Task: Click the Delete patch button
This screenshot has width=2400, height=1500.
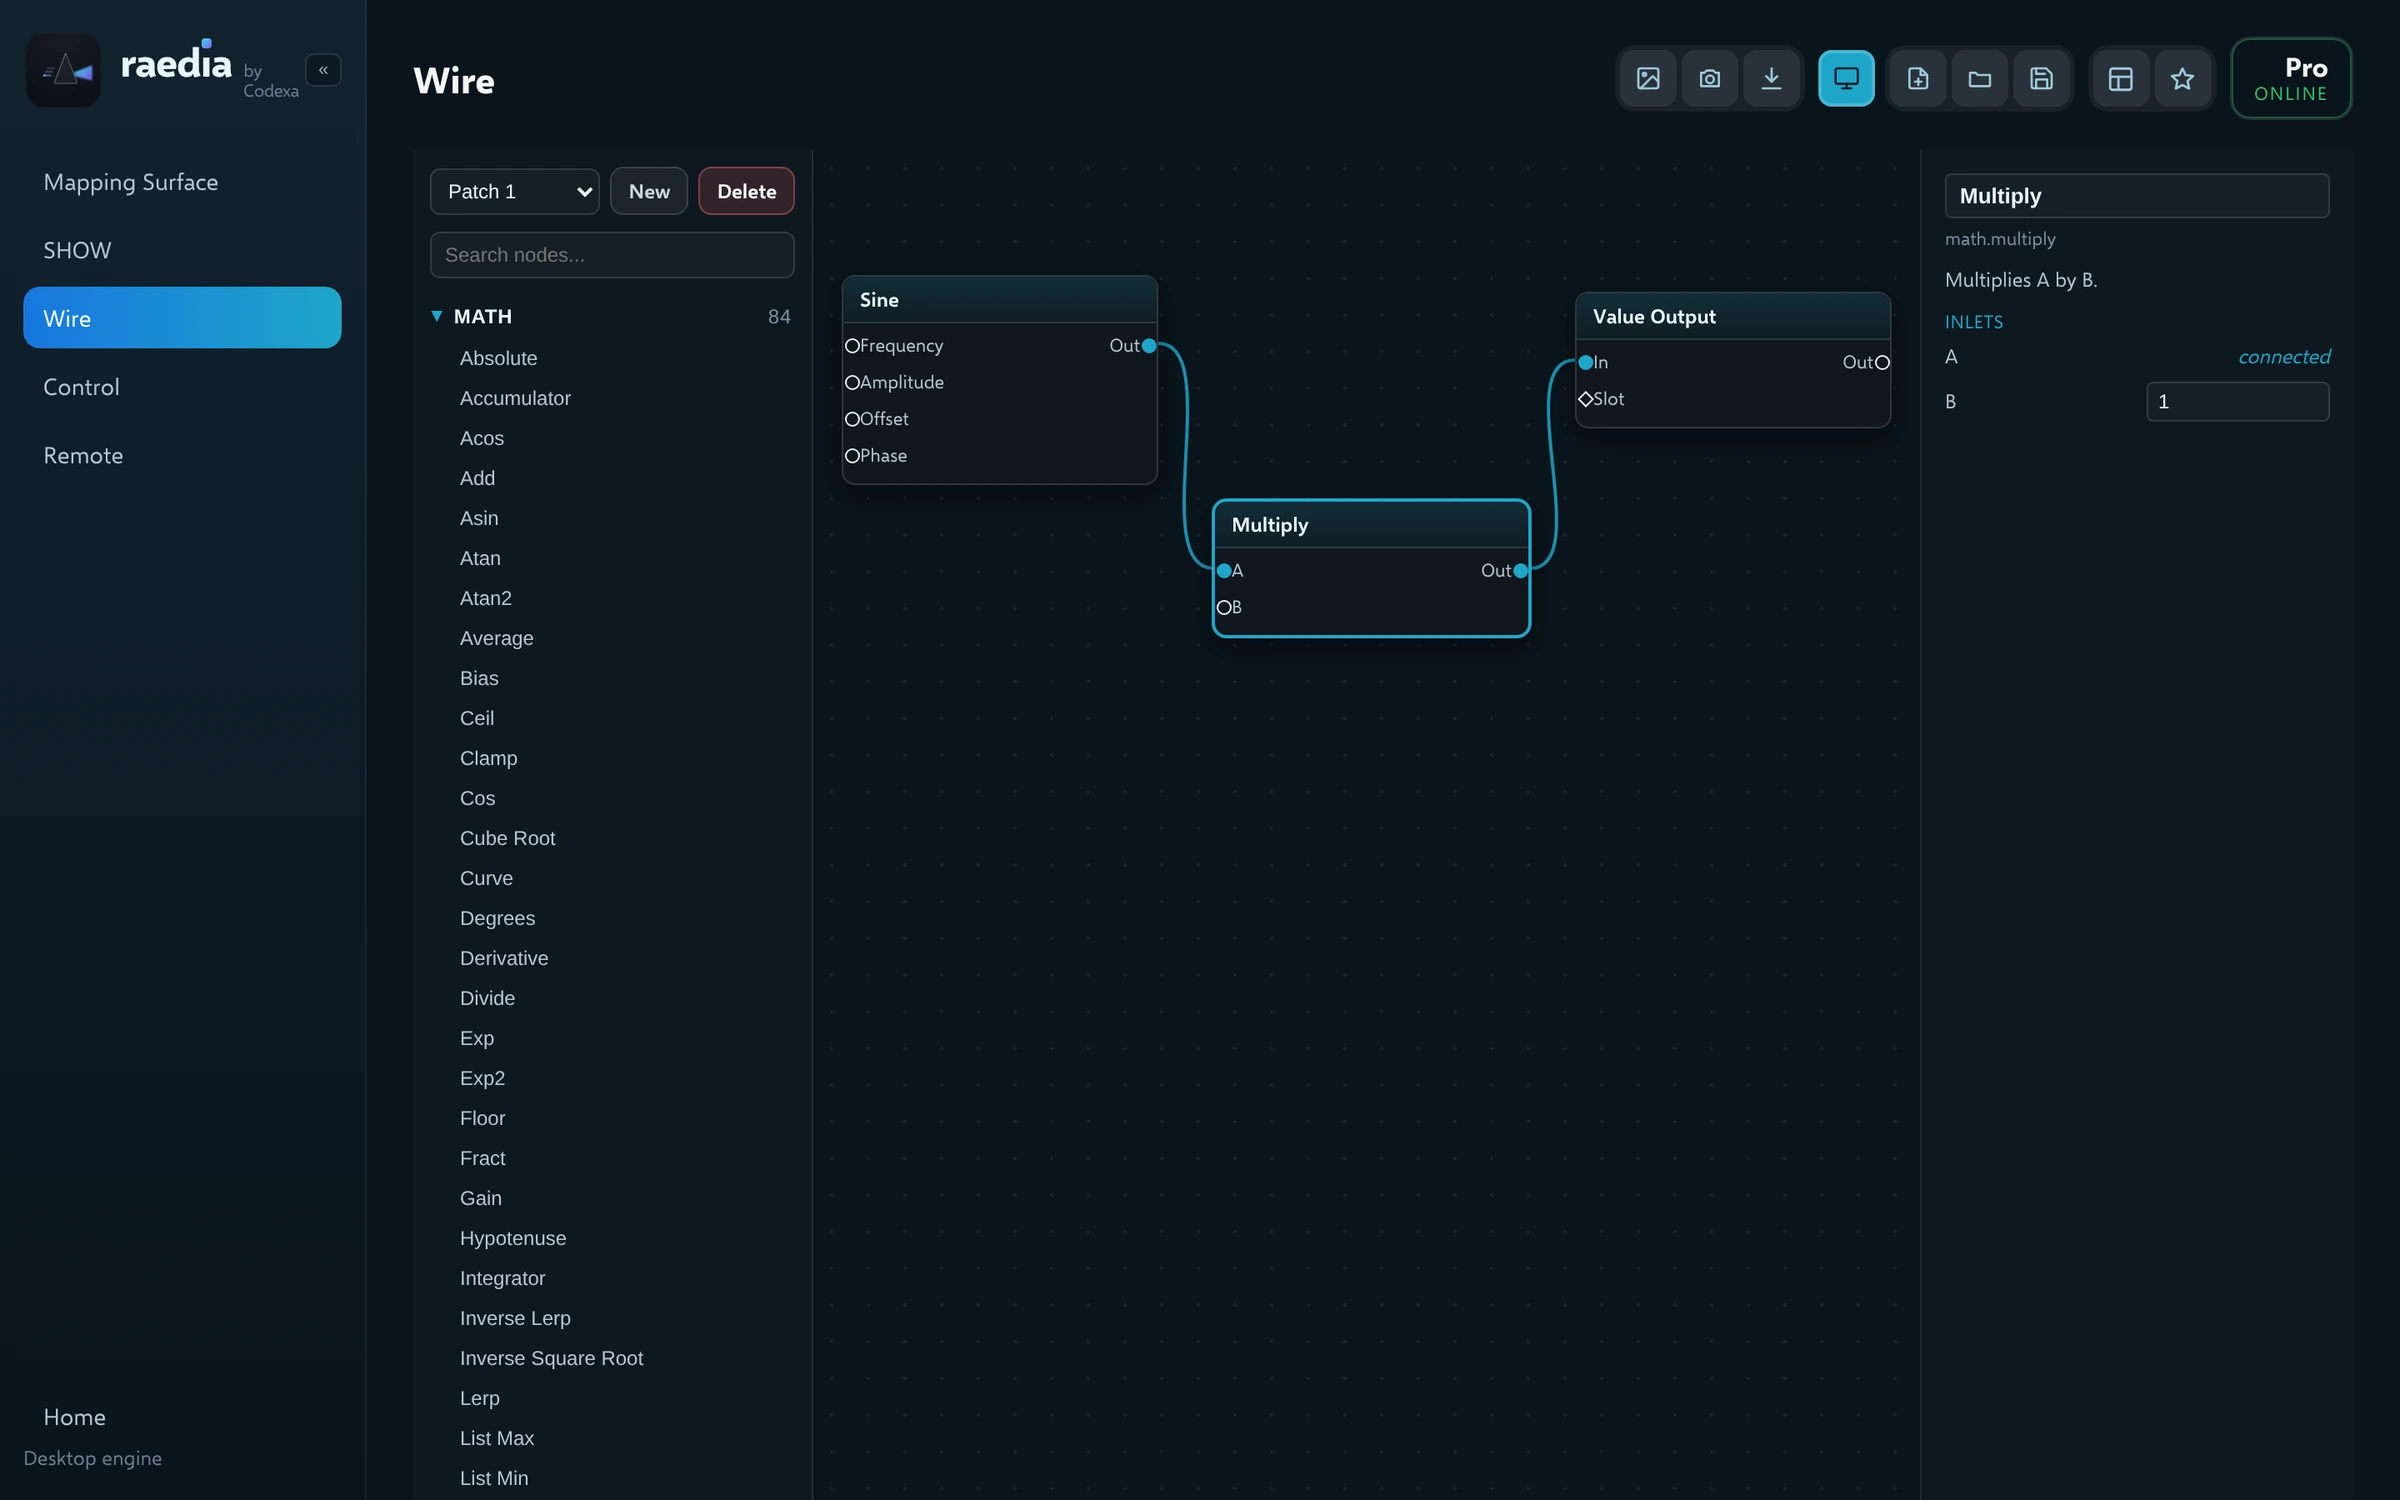Action: (x=746, y=191)
